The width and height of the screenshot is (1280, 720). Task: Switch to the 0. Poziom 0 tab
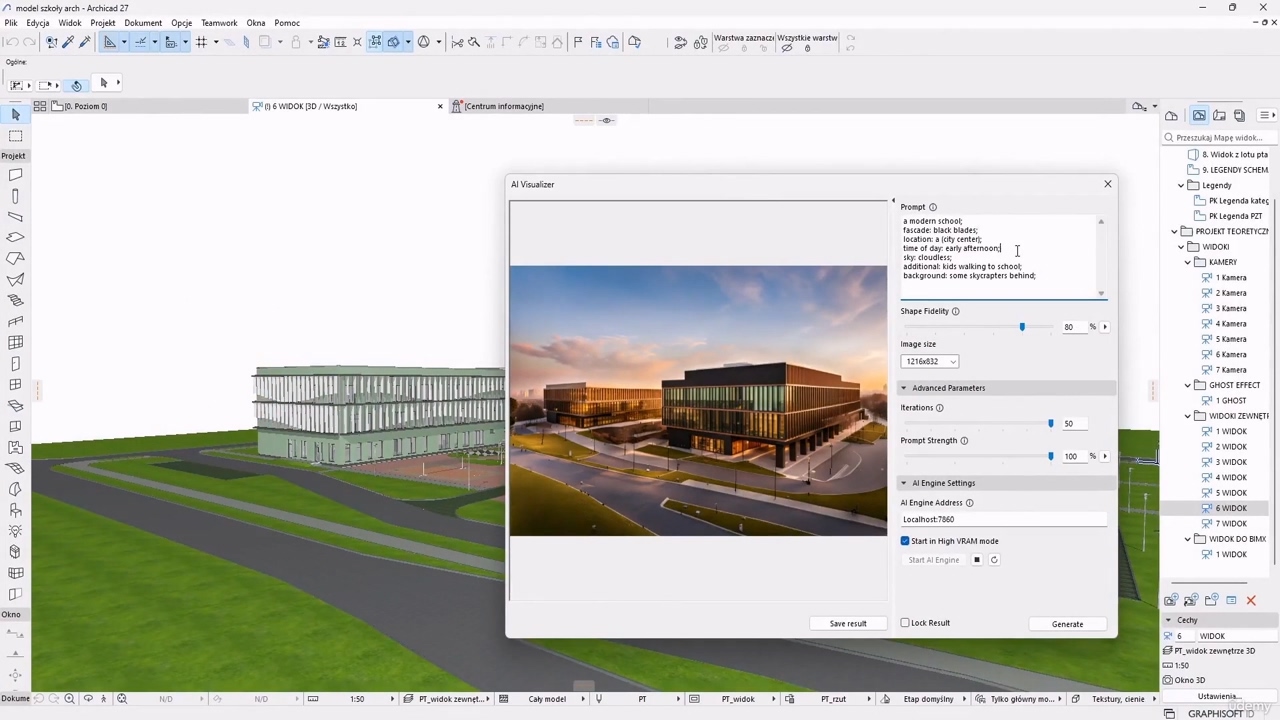point(85,106)
